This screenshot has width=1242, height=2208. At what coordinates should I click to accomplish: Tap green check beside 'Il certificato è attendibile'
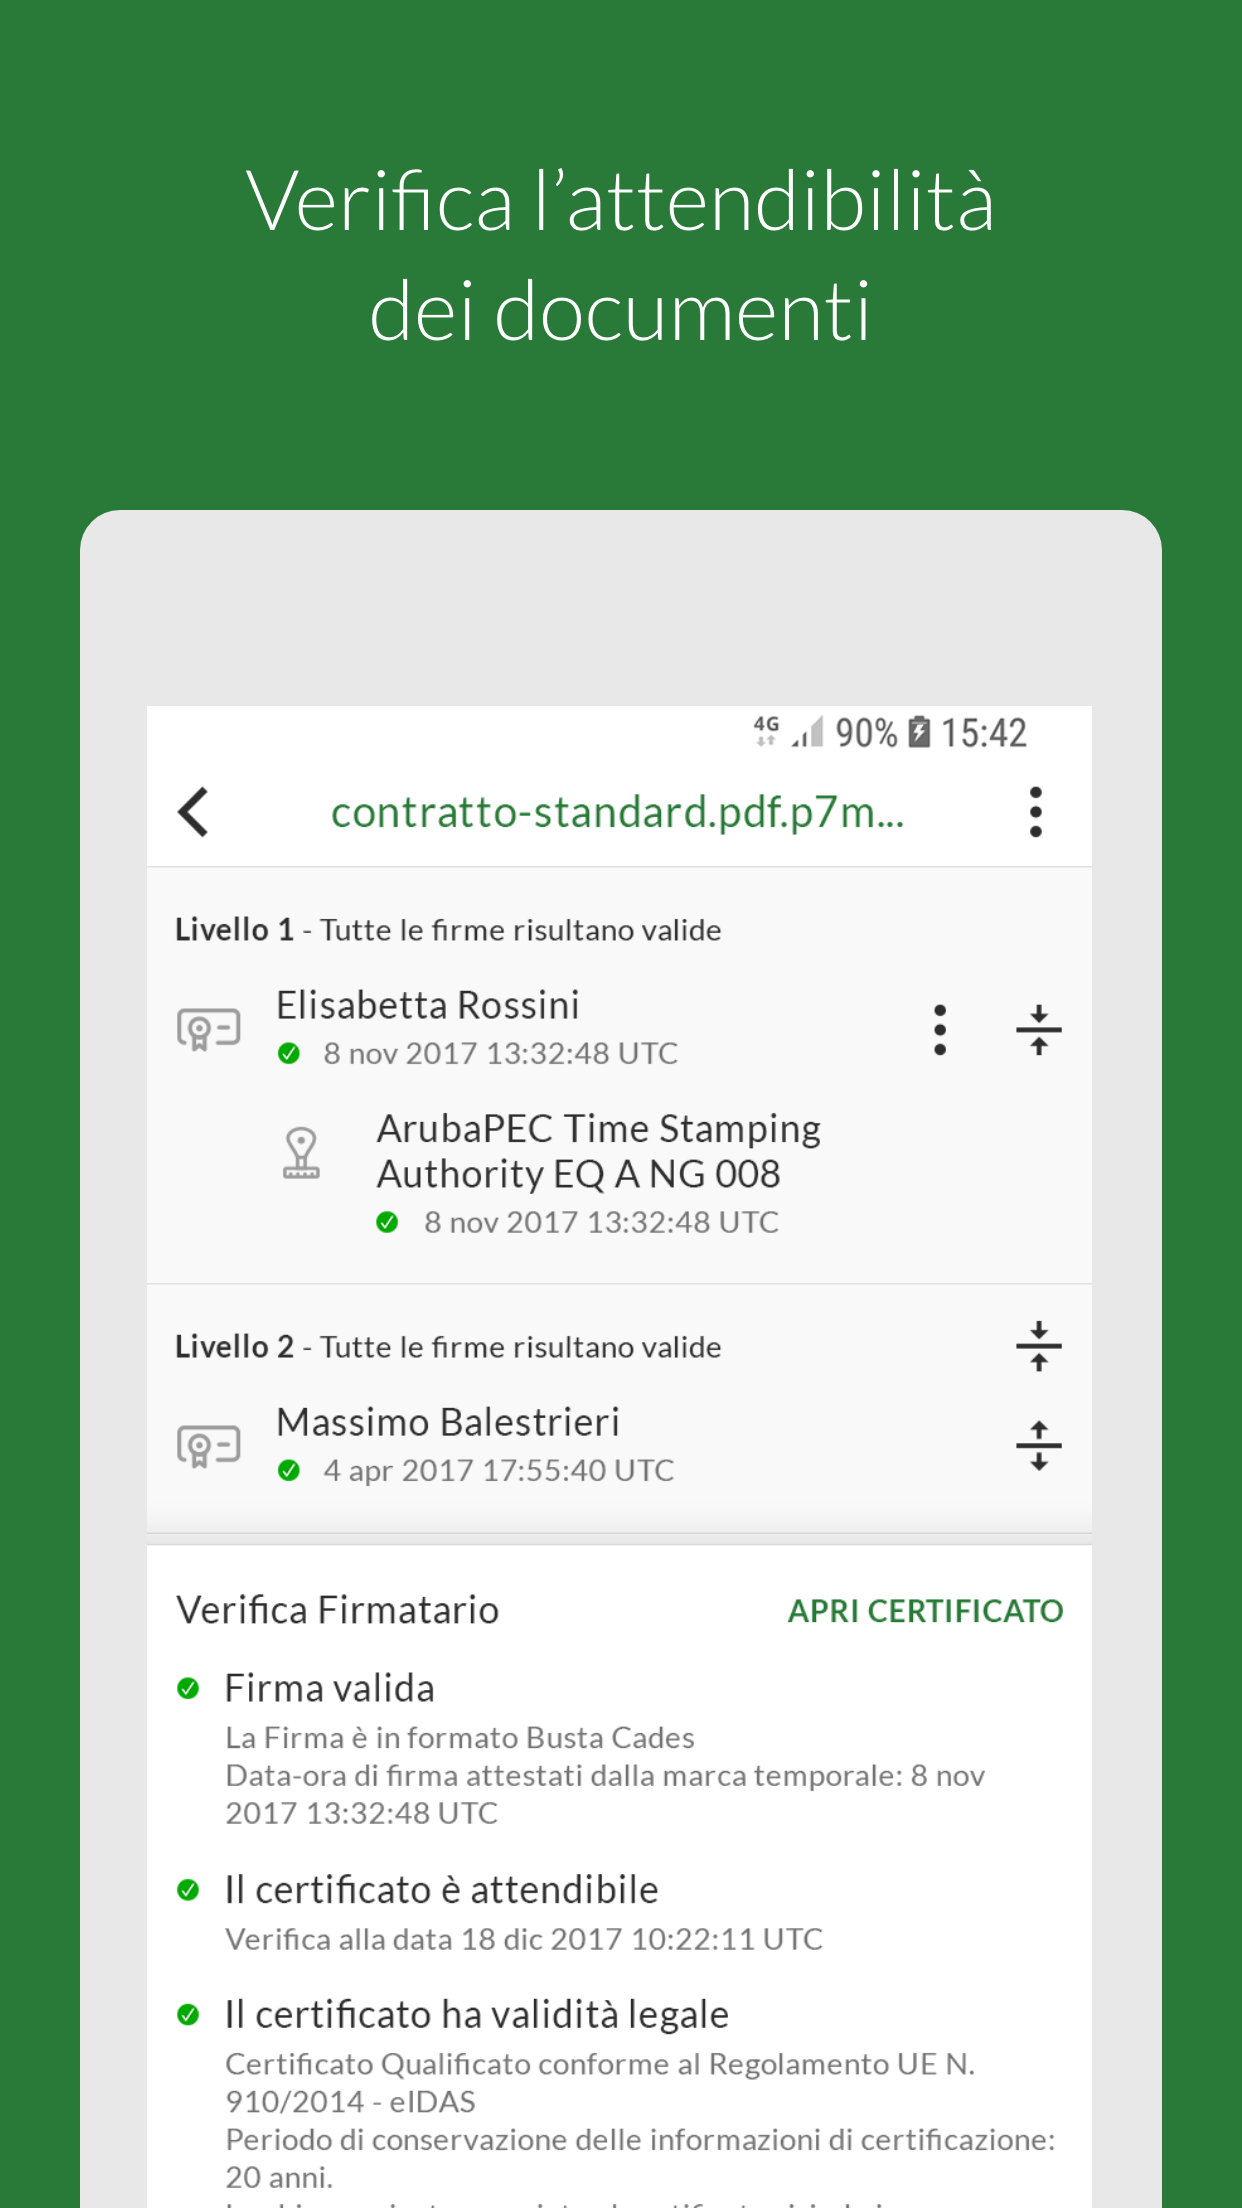[x=188, y=1890]
